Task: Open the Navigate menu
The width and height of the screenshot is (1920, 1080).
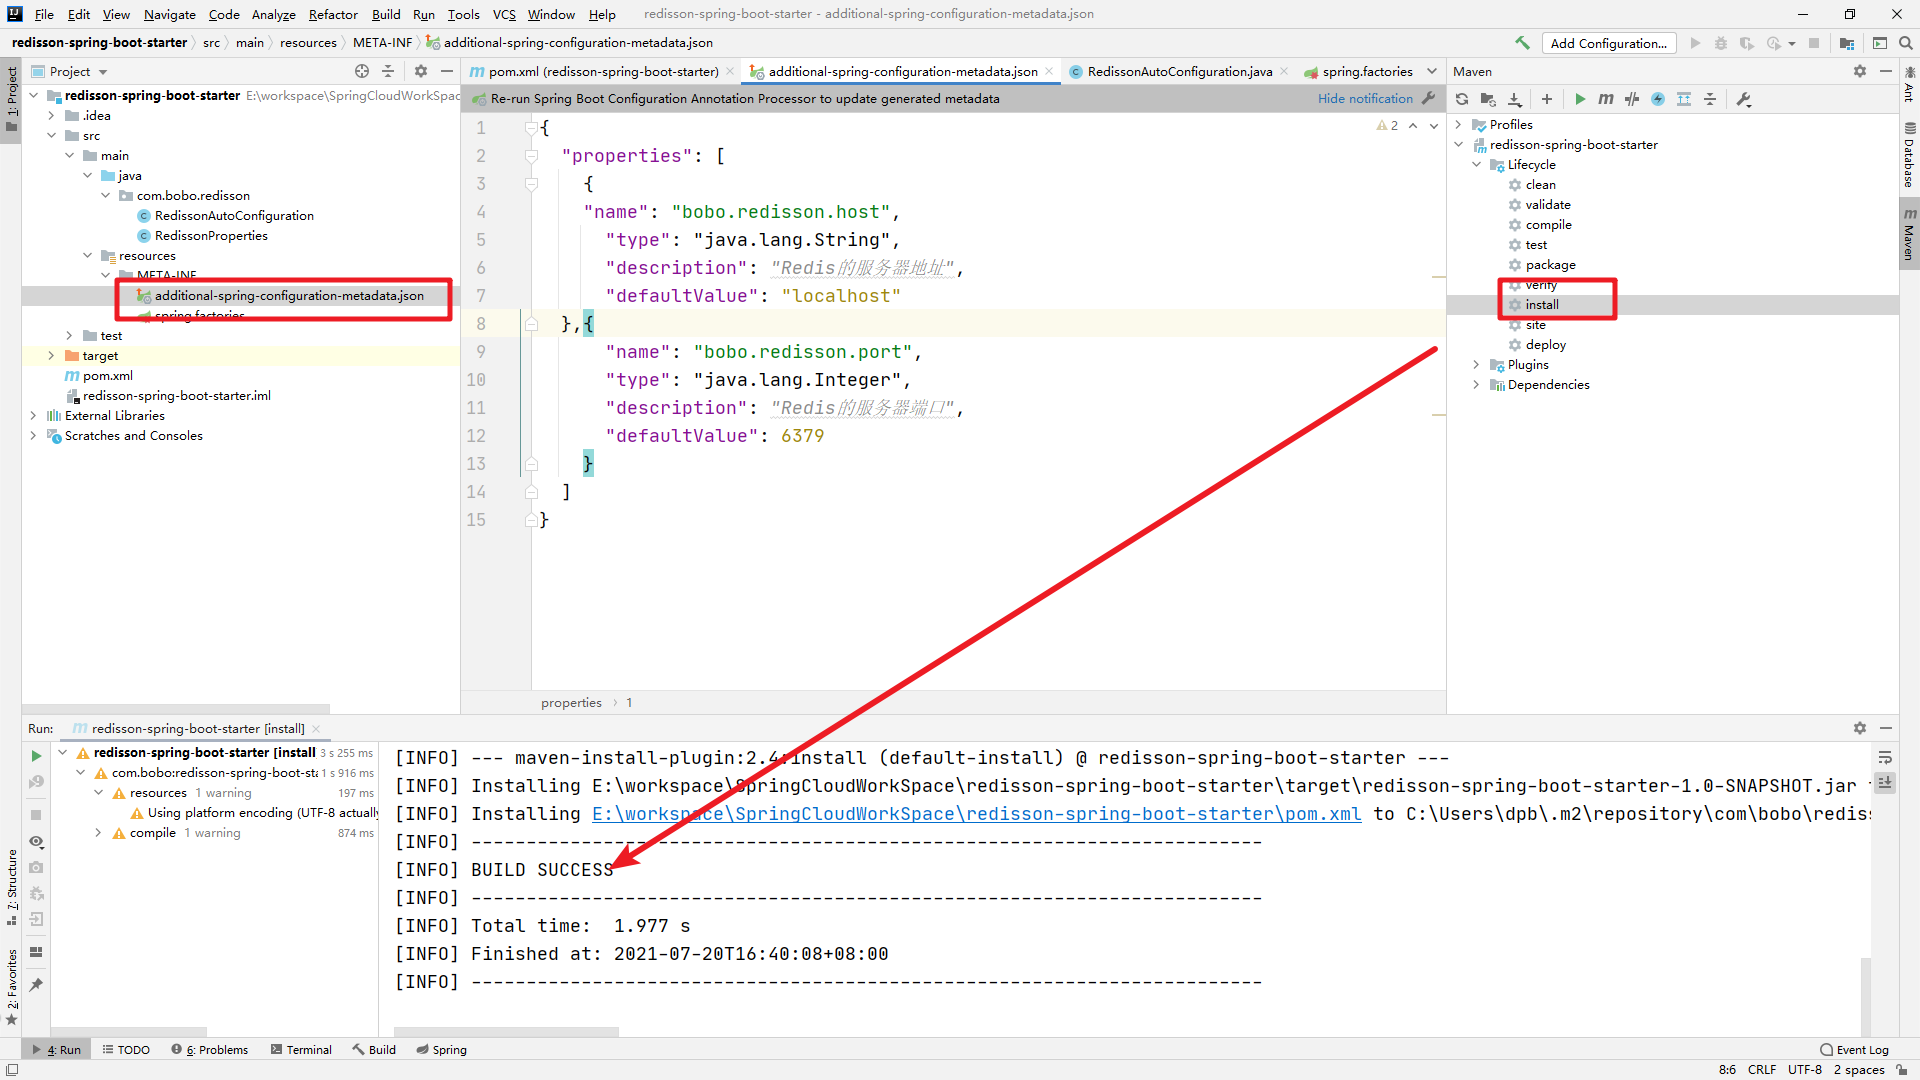Action: click(169, 14)
